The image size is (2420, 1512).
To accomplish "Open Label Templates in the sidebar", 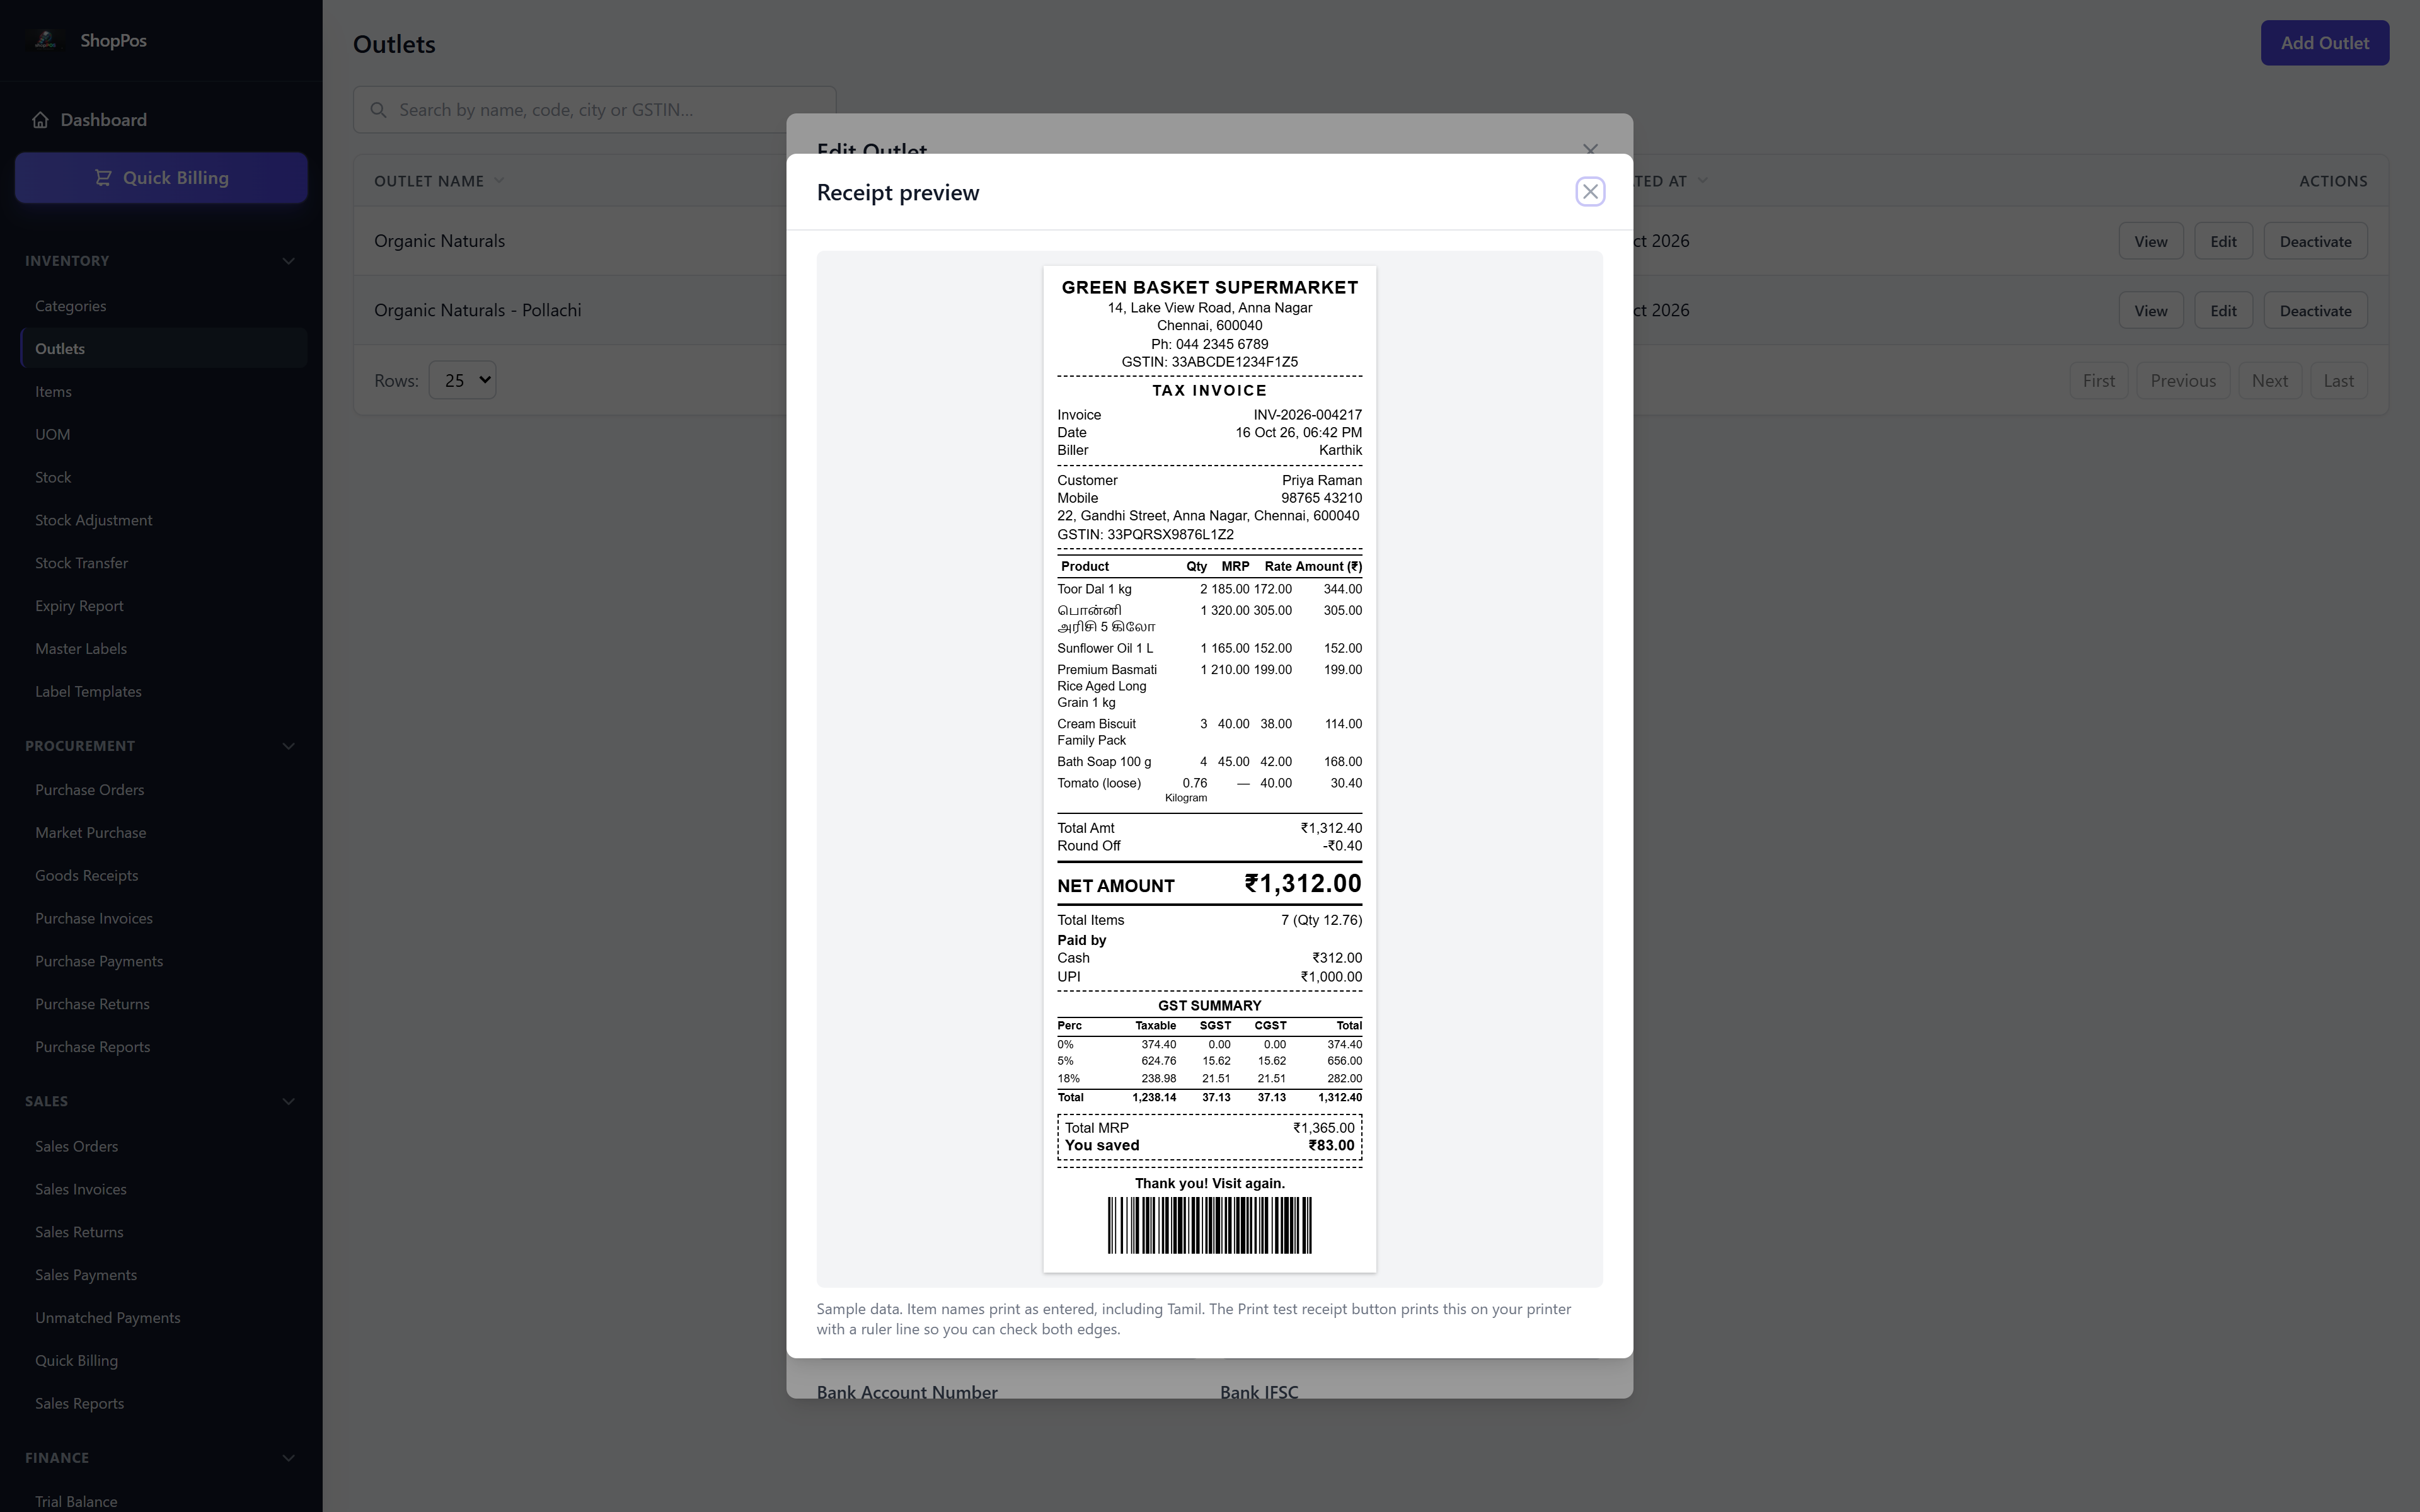I will (163, 692).
